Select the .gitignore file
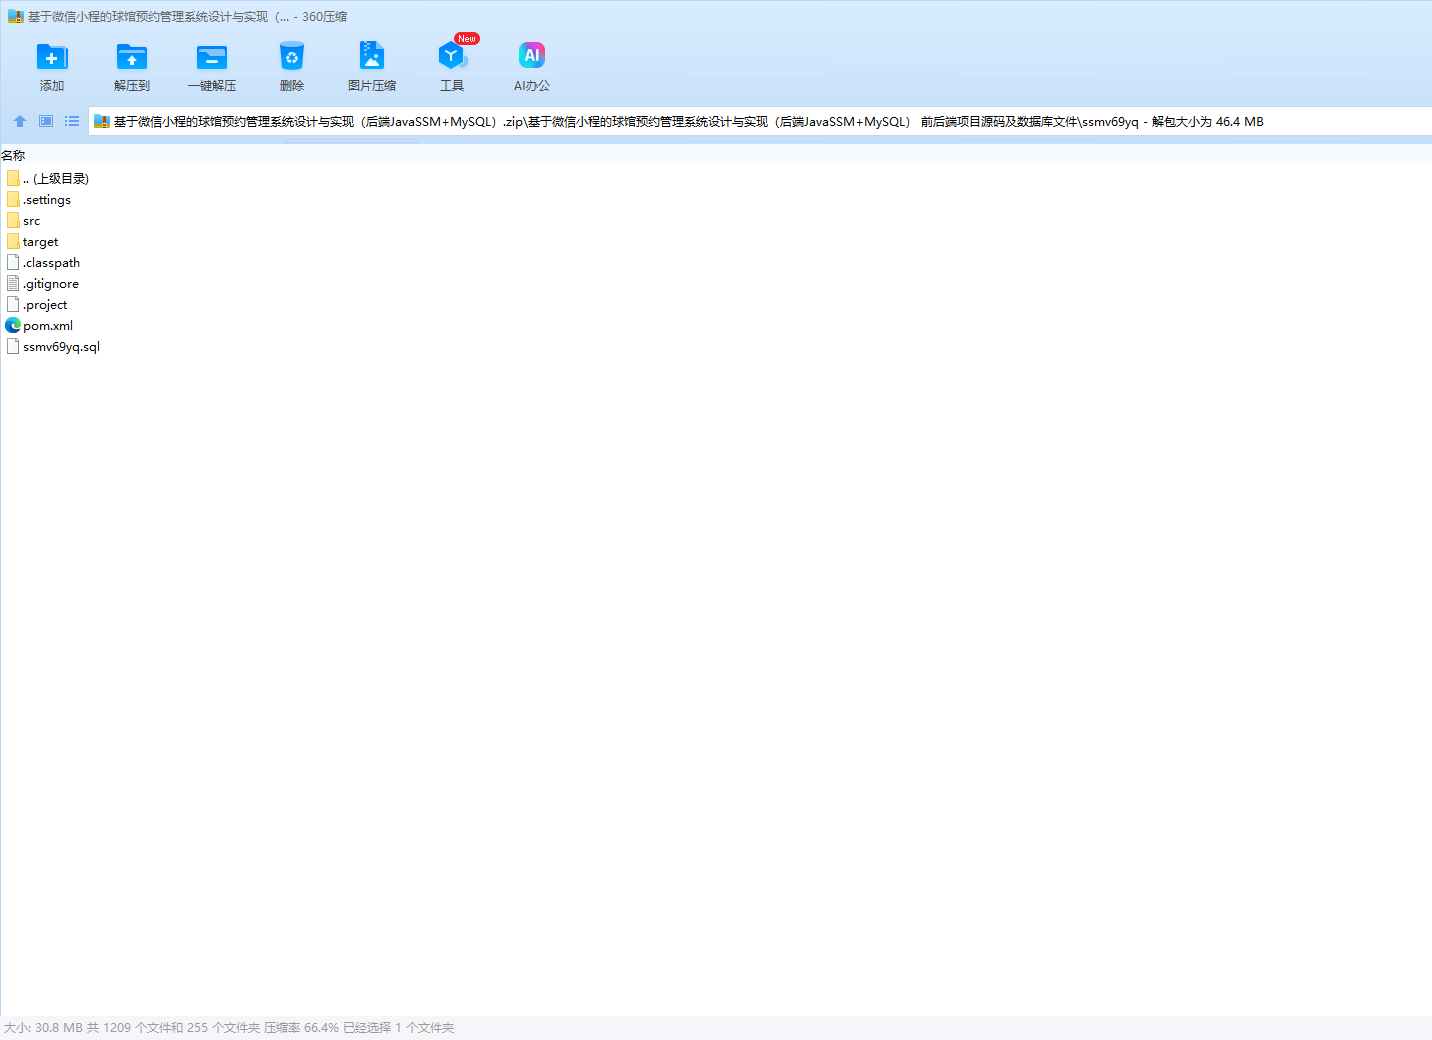 click(42, 283)
